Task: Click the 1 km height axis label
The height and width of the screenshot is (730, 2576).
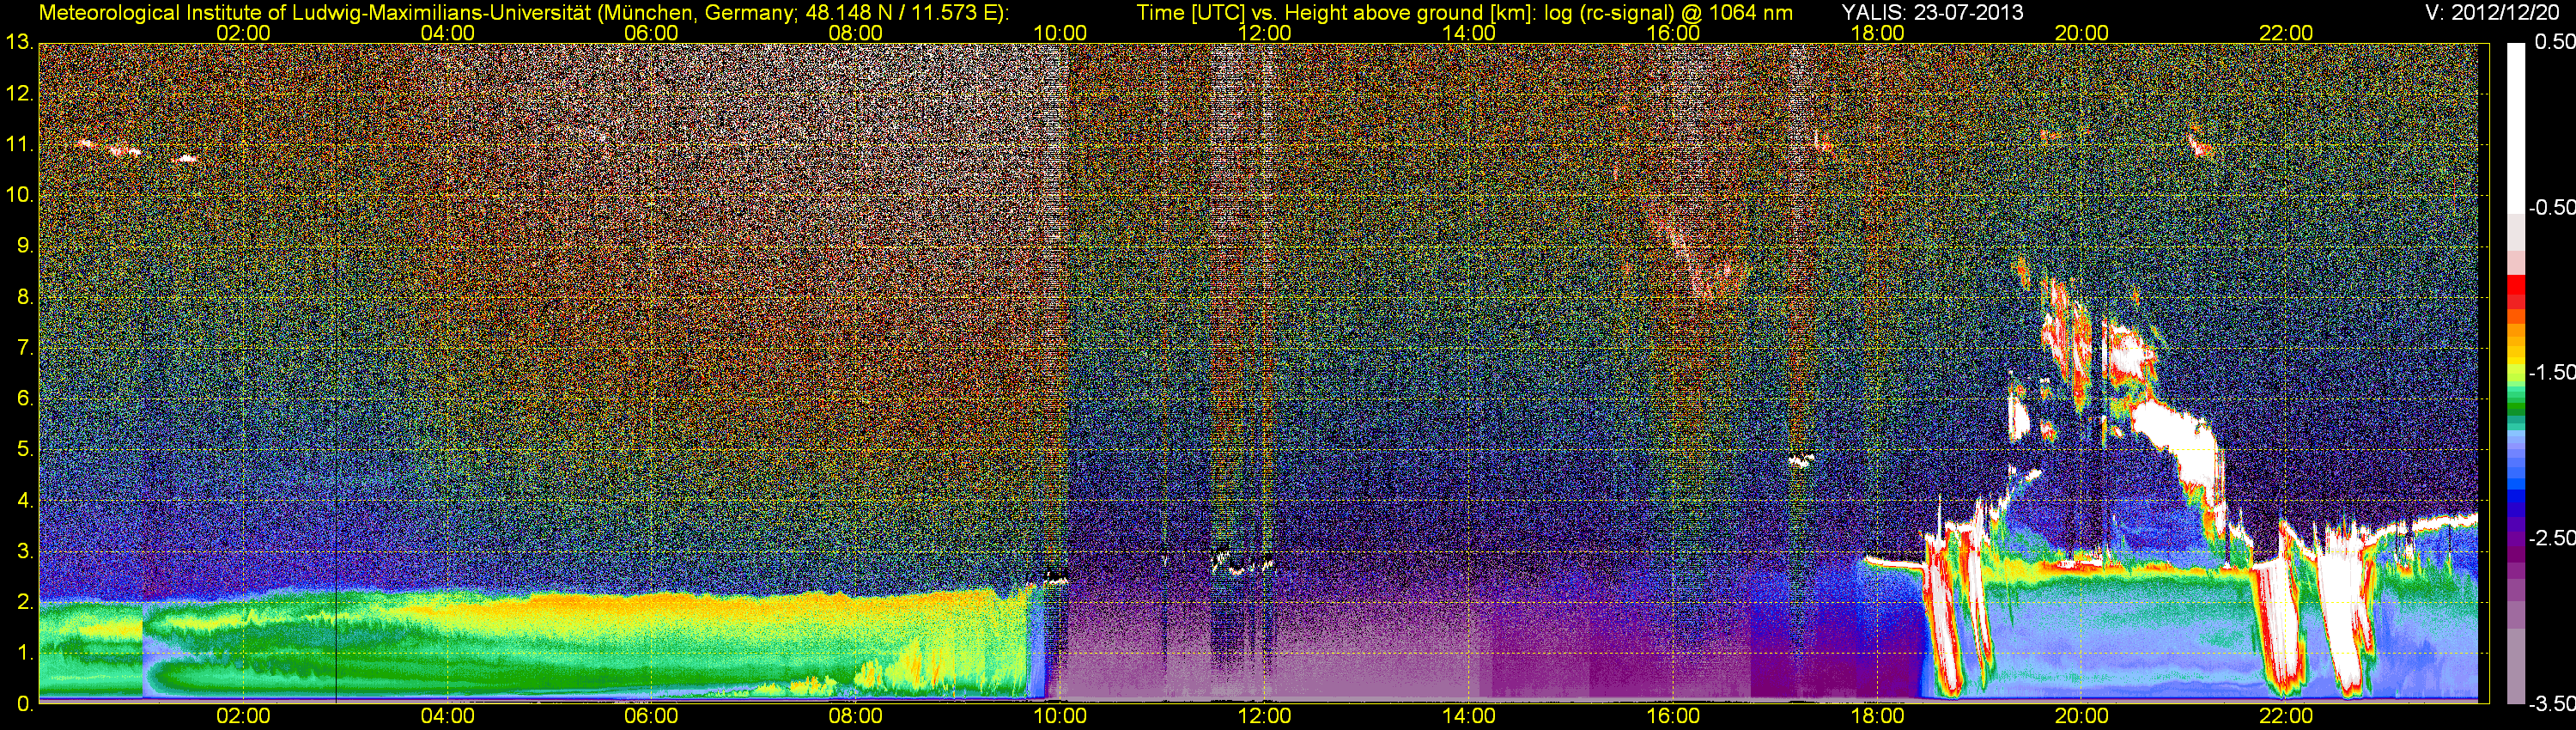Action: tap(24, 654)
